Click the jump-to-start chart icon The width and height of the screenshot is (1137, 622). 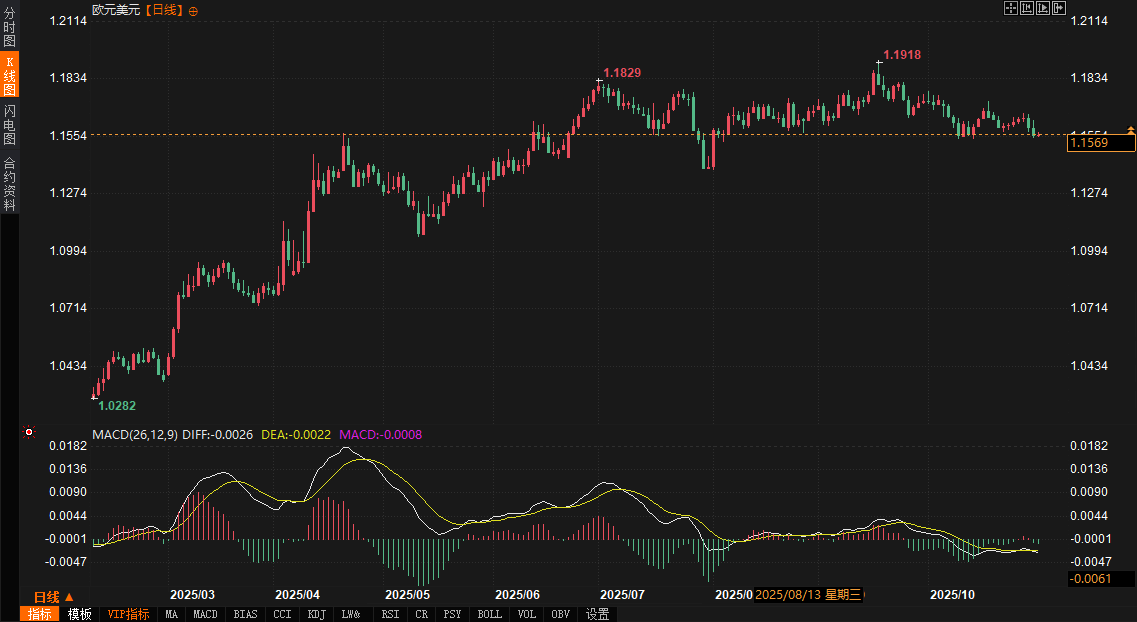click(x=1026, y=8)
